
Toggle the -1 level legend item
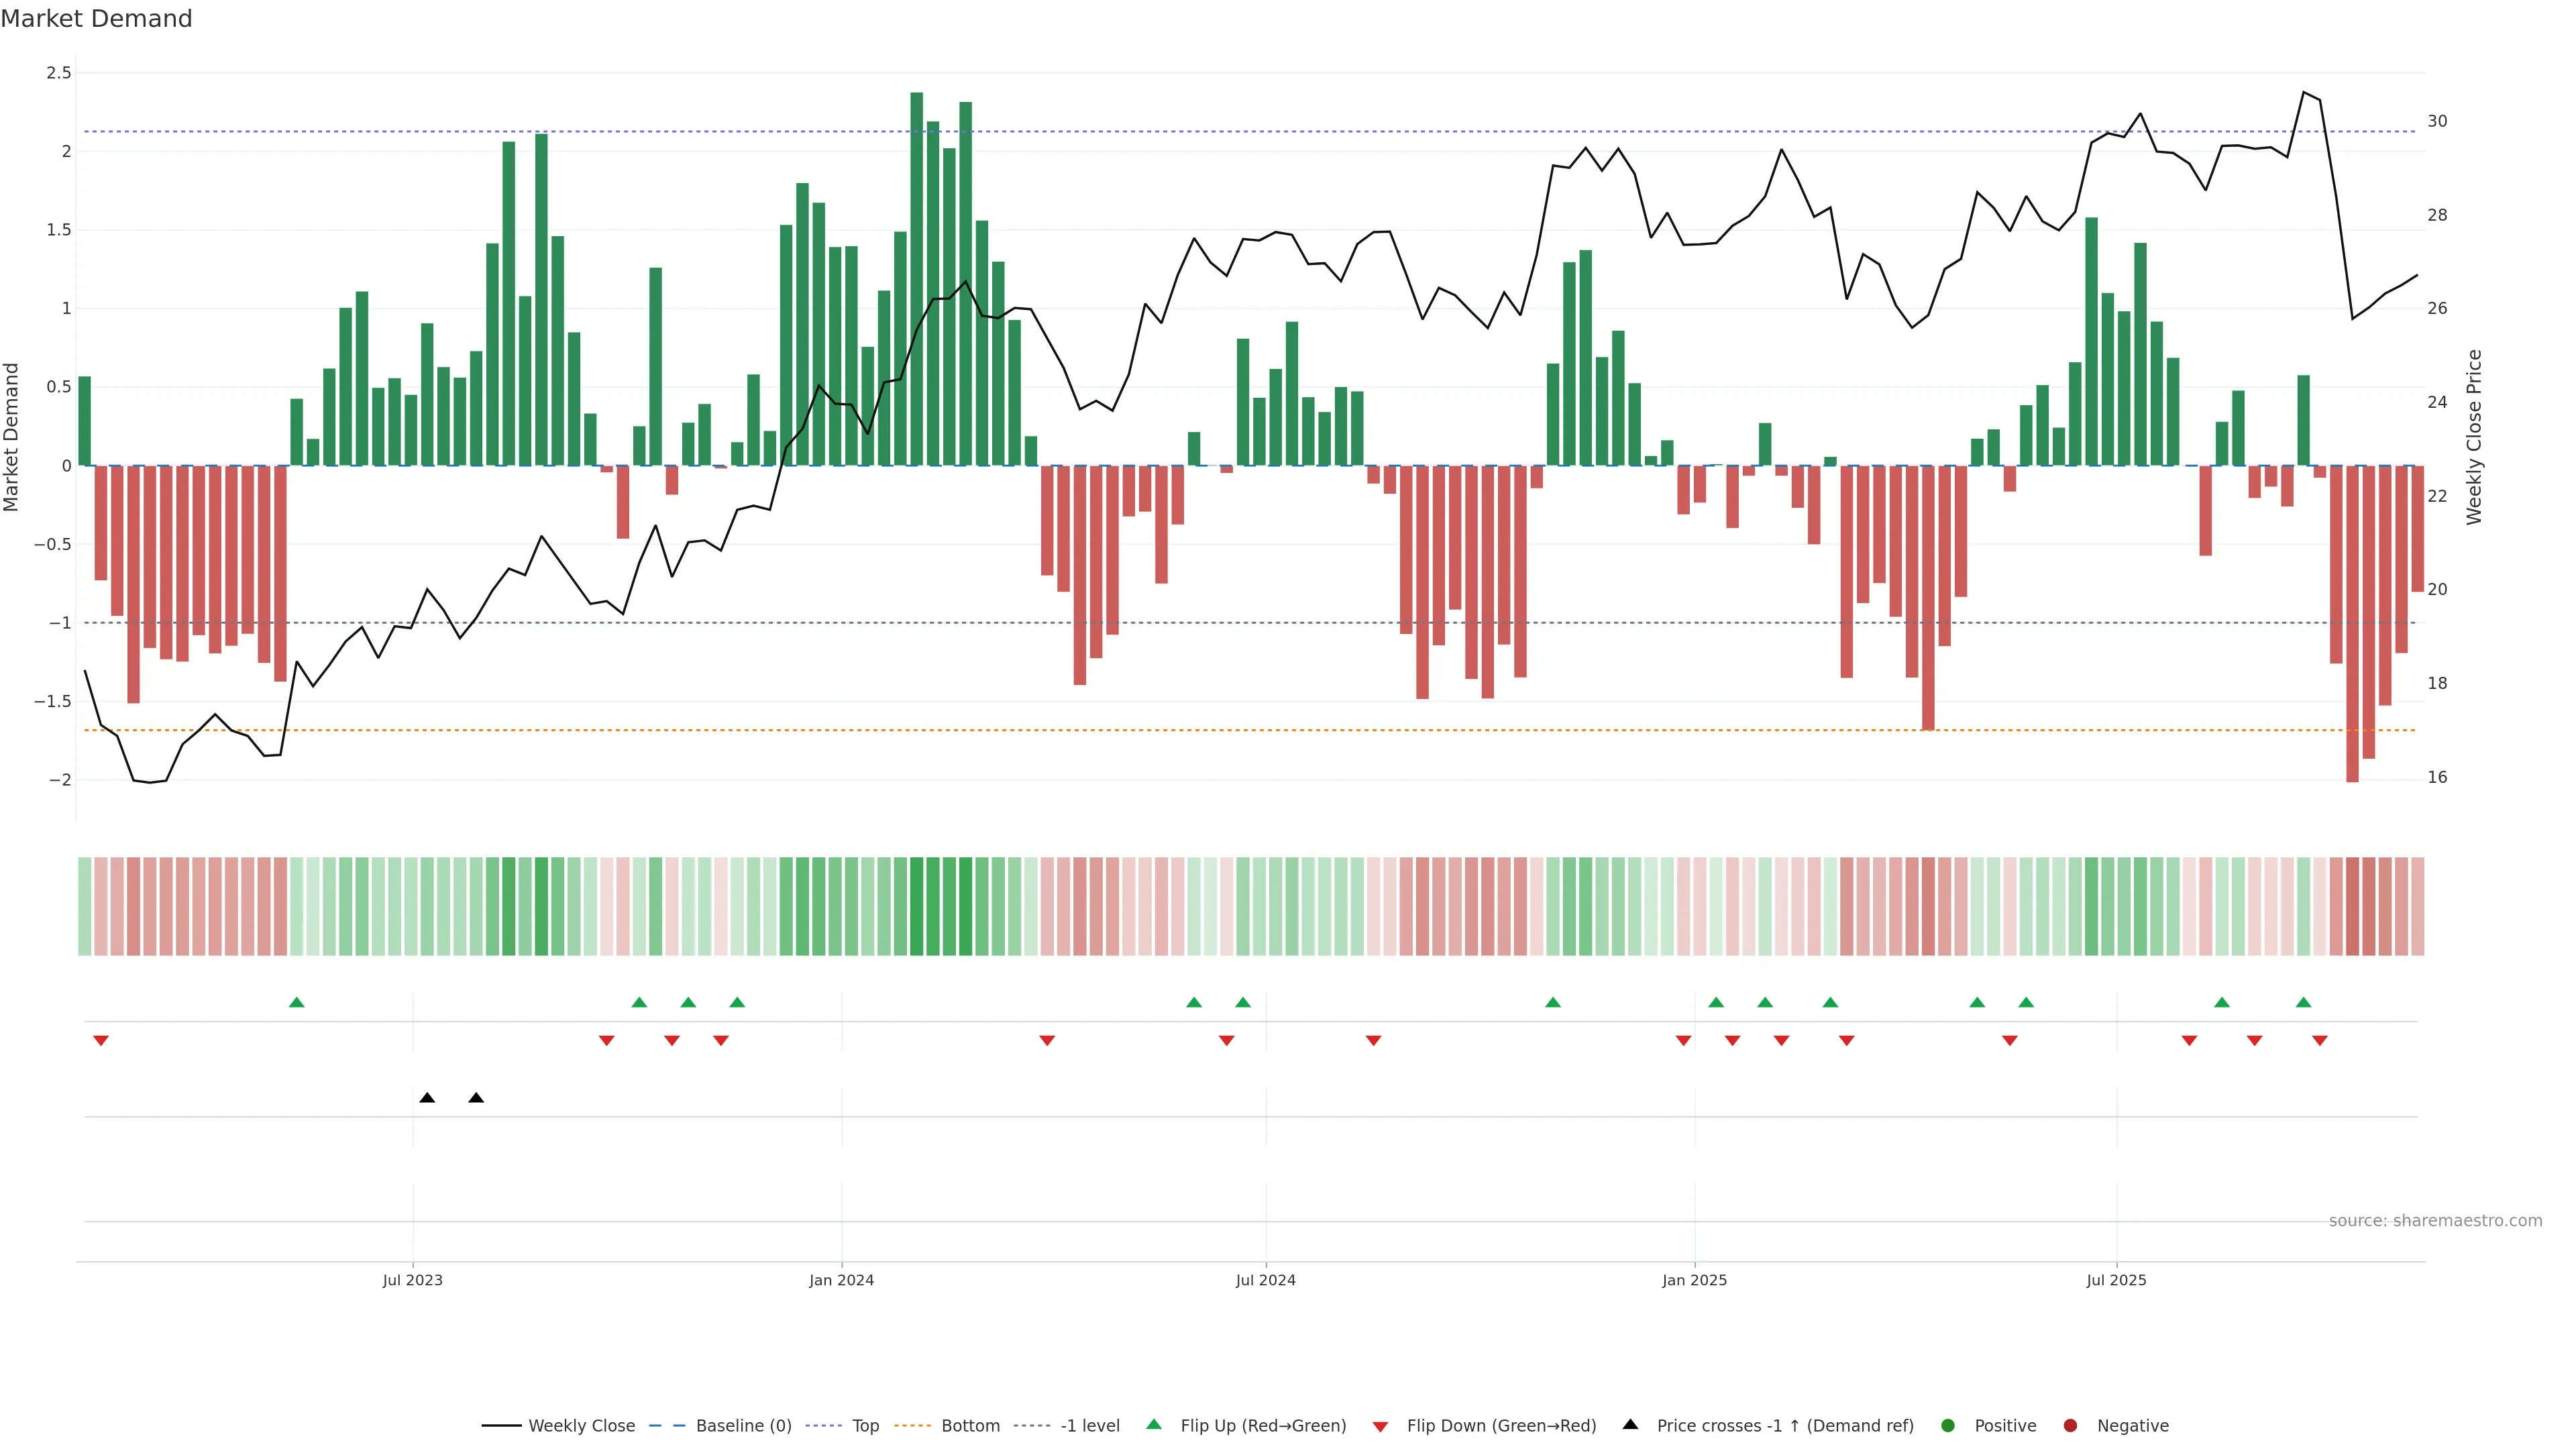(1089, 1426)
